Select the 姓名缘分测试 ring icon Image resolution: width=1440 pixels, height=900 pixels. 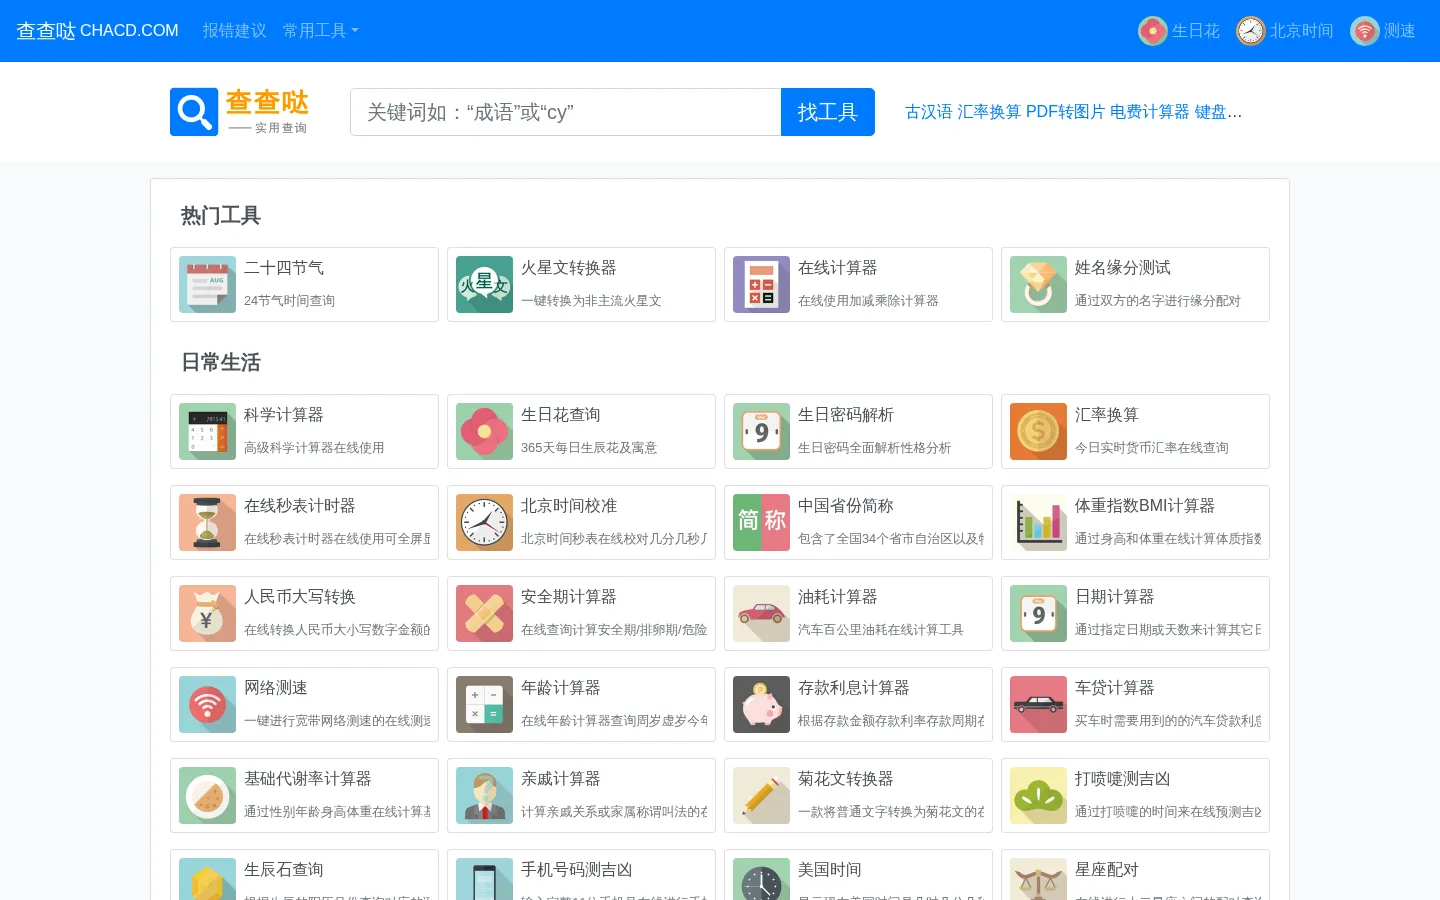pos(1039,285)
